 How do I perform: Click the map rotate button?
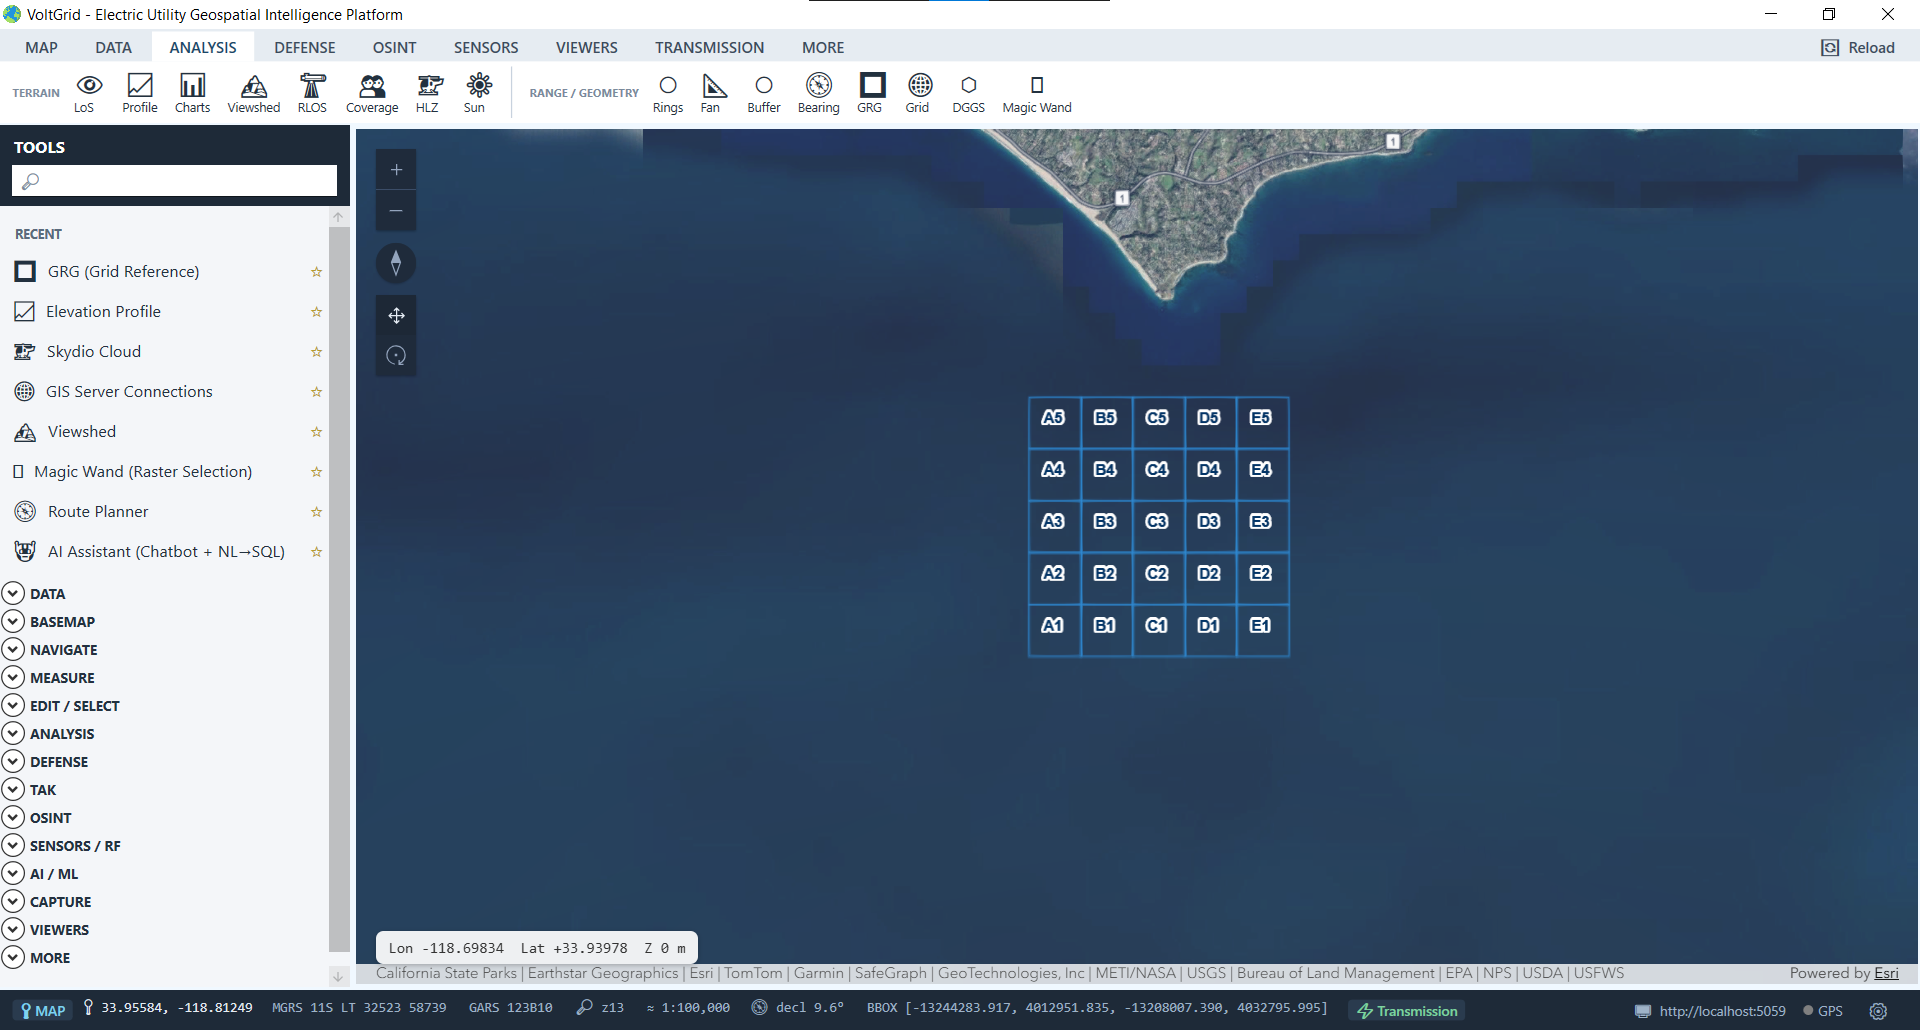[x=396, y=356]
